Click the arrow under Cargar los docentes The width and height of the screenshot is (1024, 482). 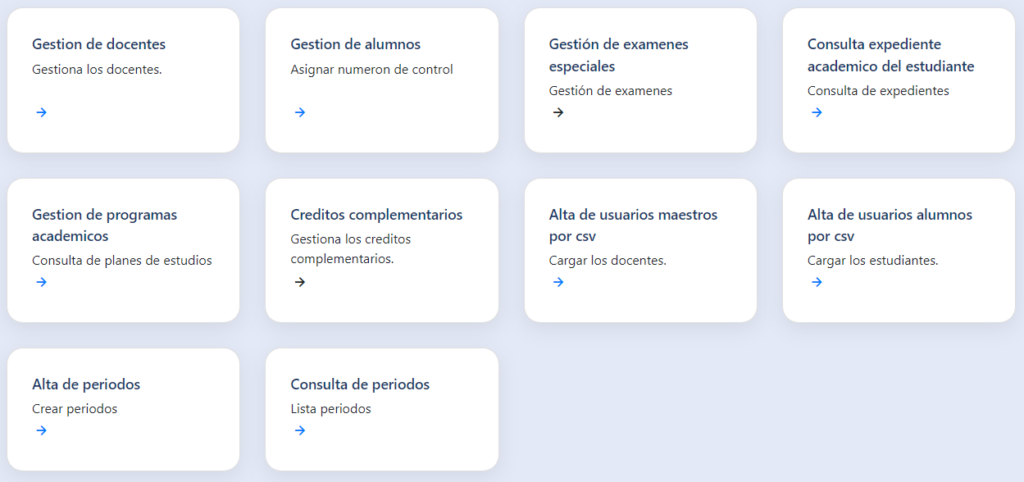558,282
